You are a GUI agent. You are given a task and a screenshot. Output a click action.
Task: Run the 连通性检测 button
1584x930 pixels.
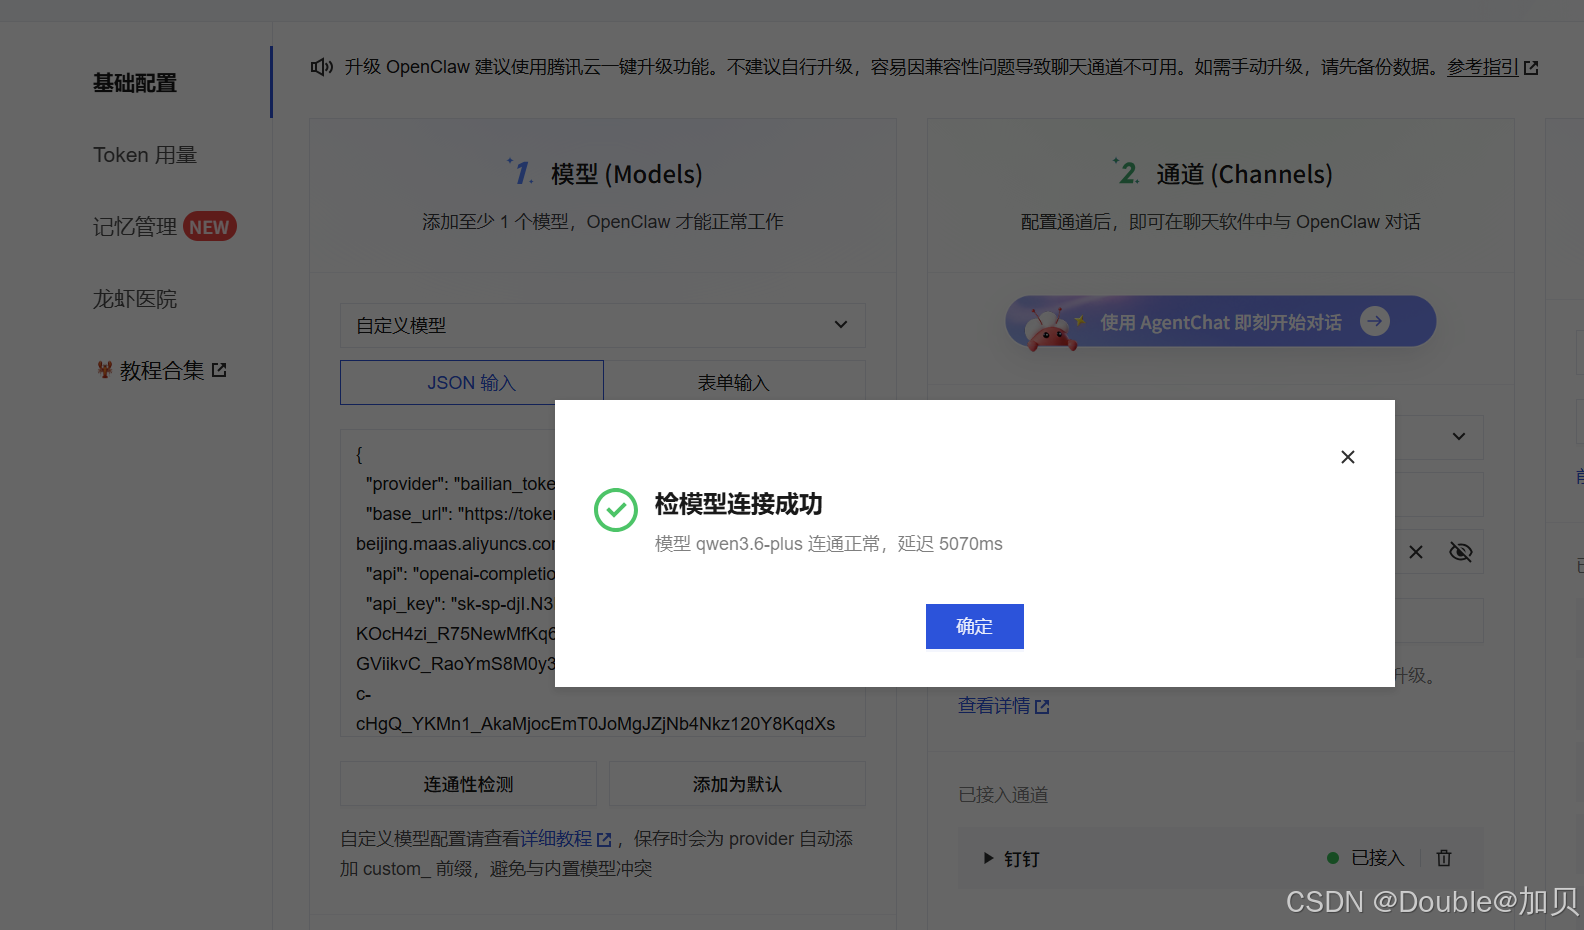click(468, 784)
